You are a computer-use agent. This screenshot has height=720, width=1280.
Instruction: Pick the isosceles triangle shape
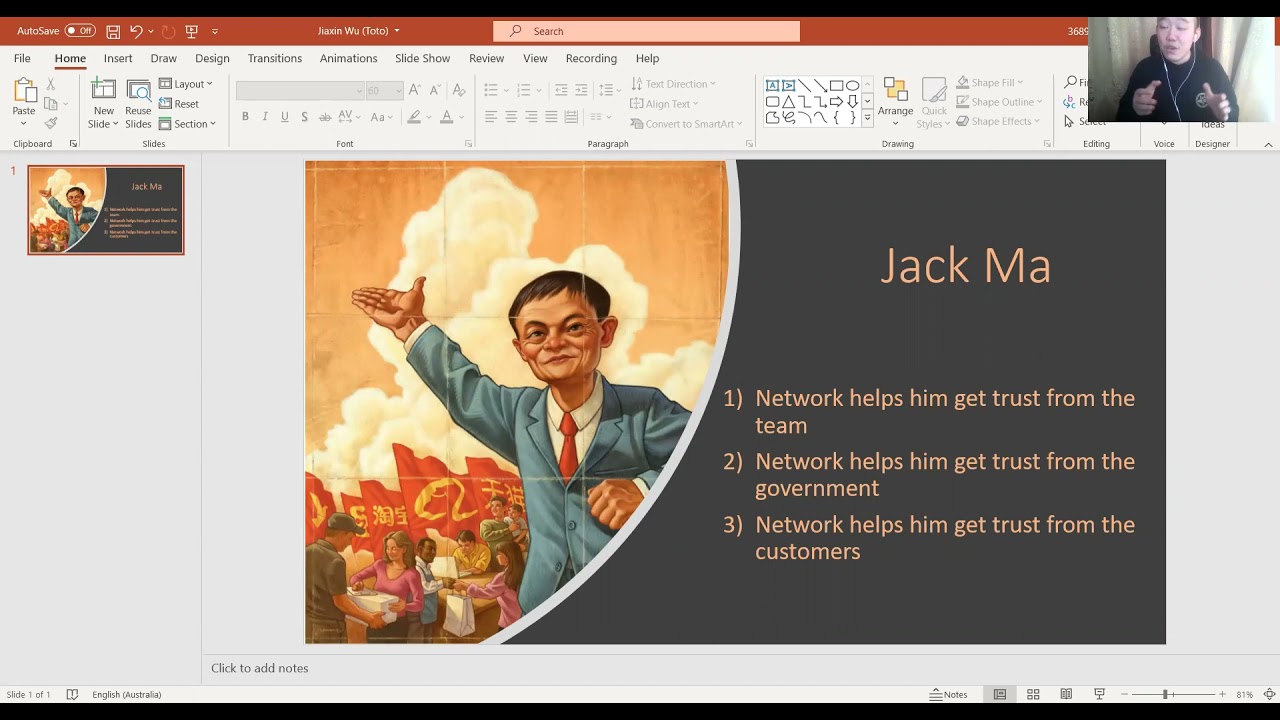[x=788, y=101]
